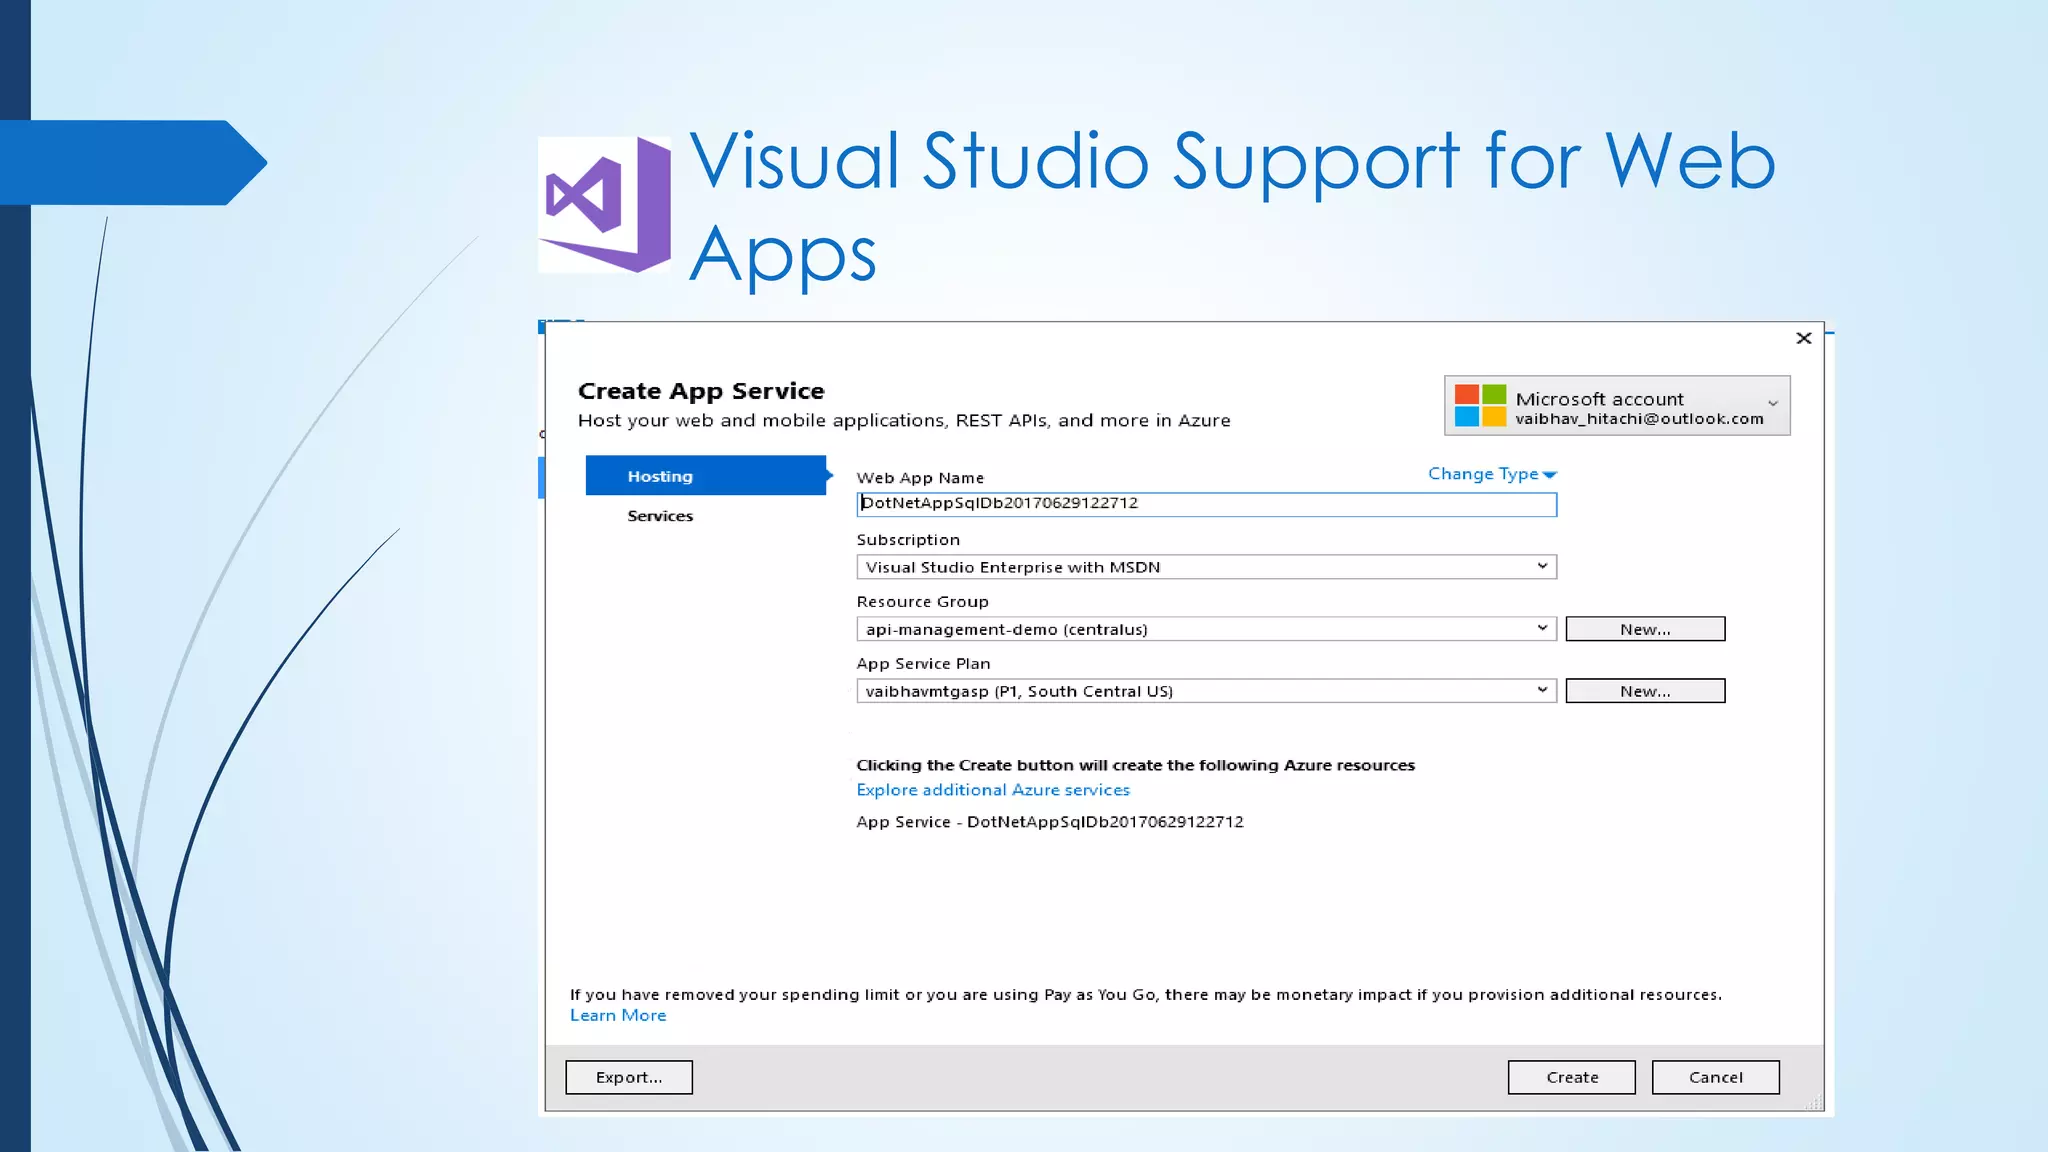Click the Create button
The image size is (2048, 1152).
click(1572, 1077)
